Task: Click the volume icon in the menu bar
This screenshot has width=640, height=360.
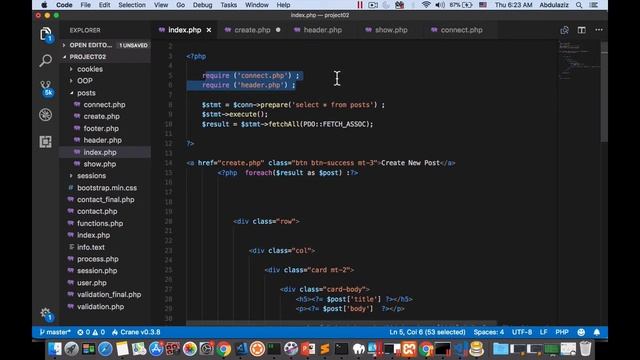Action: pyautogui.click(x=440, y=5)
